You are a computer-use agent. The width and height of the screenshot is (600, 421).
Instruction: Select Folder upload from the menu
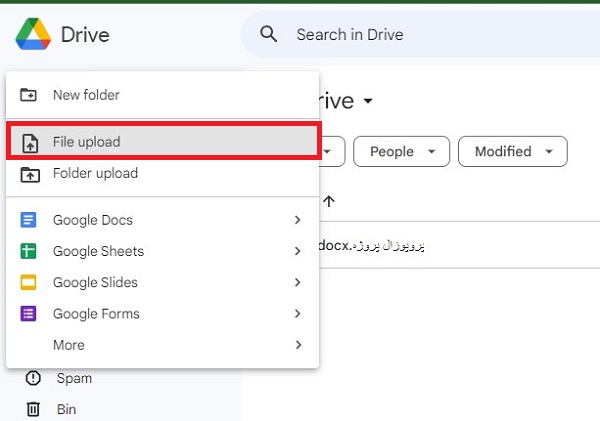click(163, 173)
